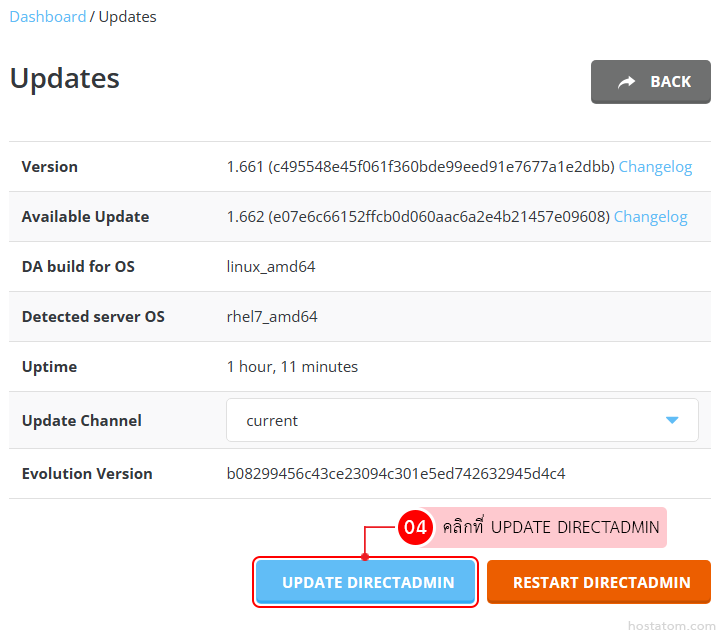This screenshot has width=720, height=634.
Task: Click the Available Update row label
Action: point(85,217)
